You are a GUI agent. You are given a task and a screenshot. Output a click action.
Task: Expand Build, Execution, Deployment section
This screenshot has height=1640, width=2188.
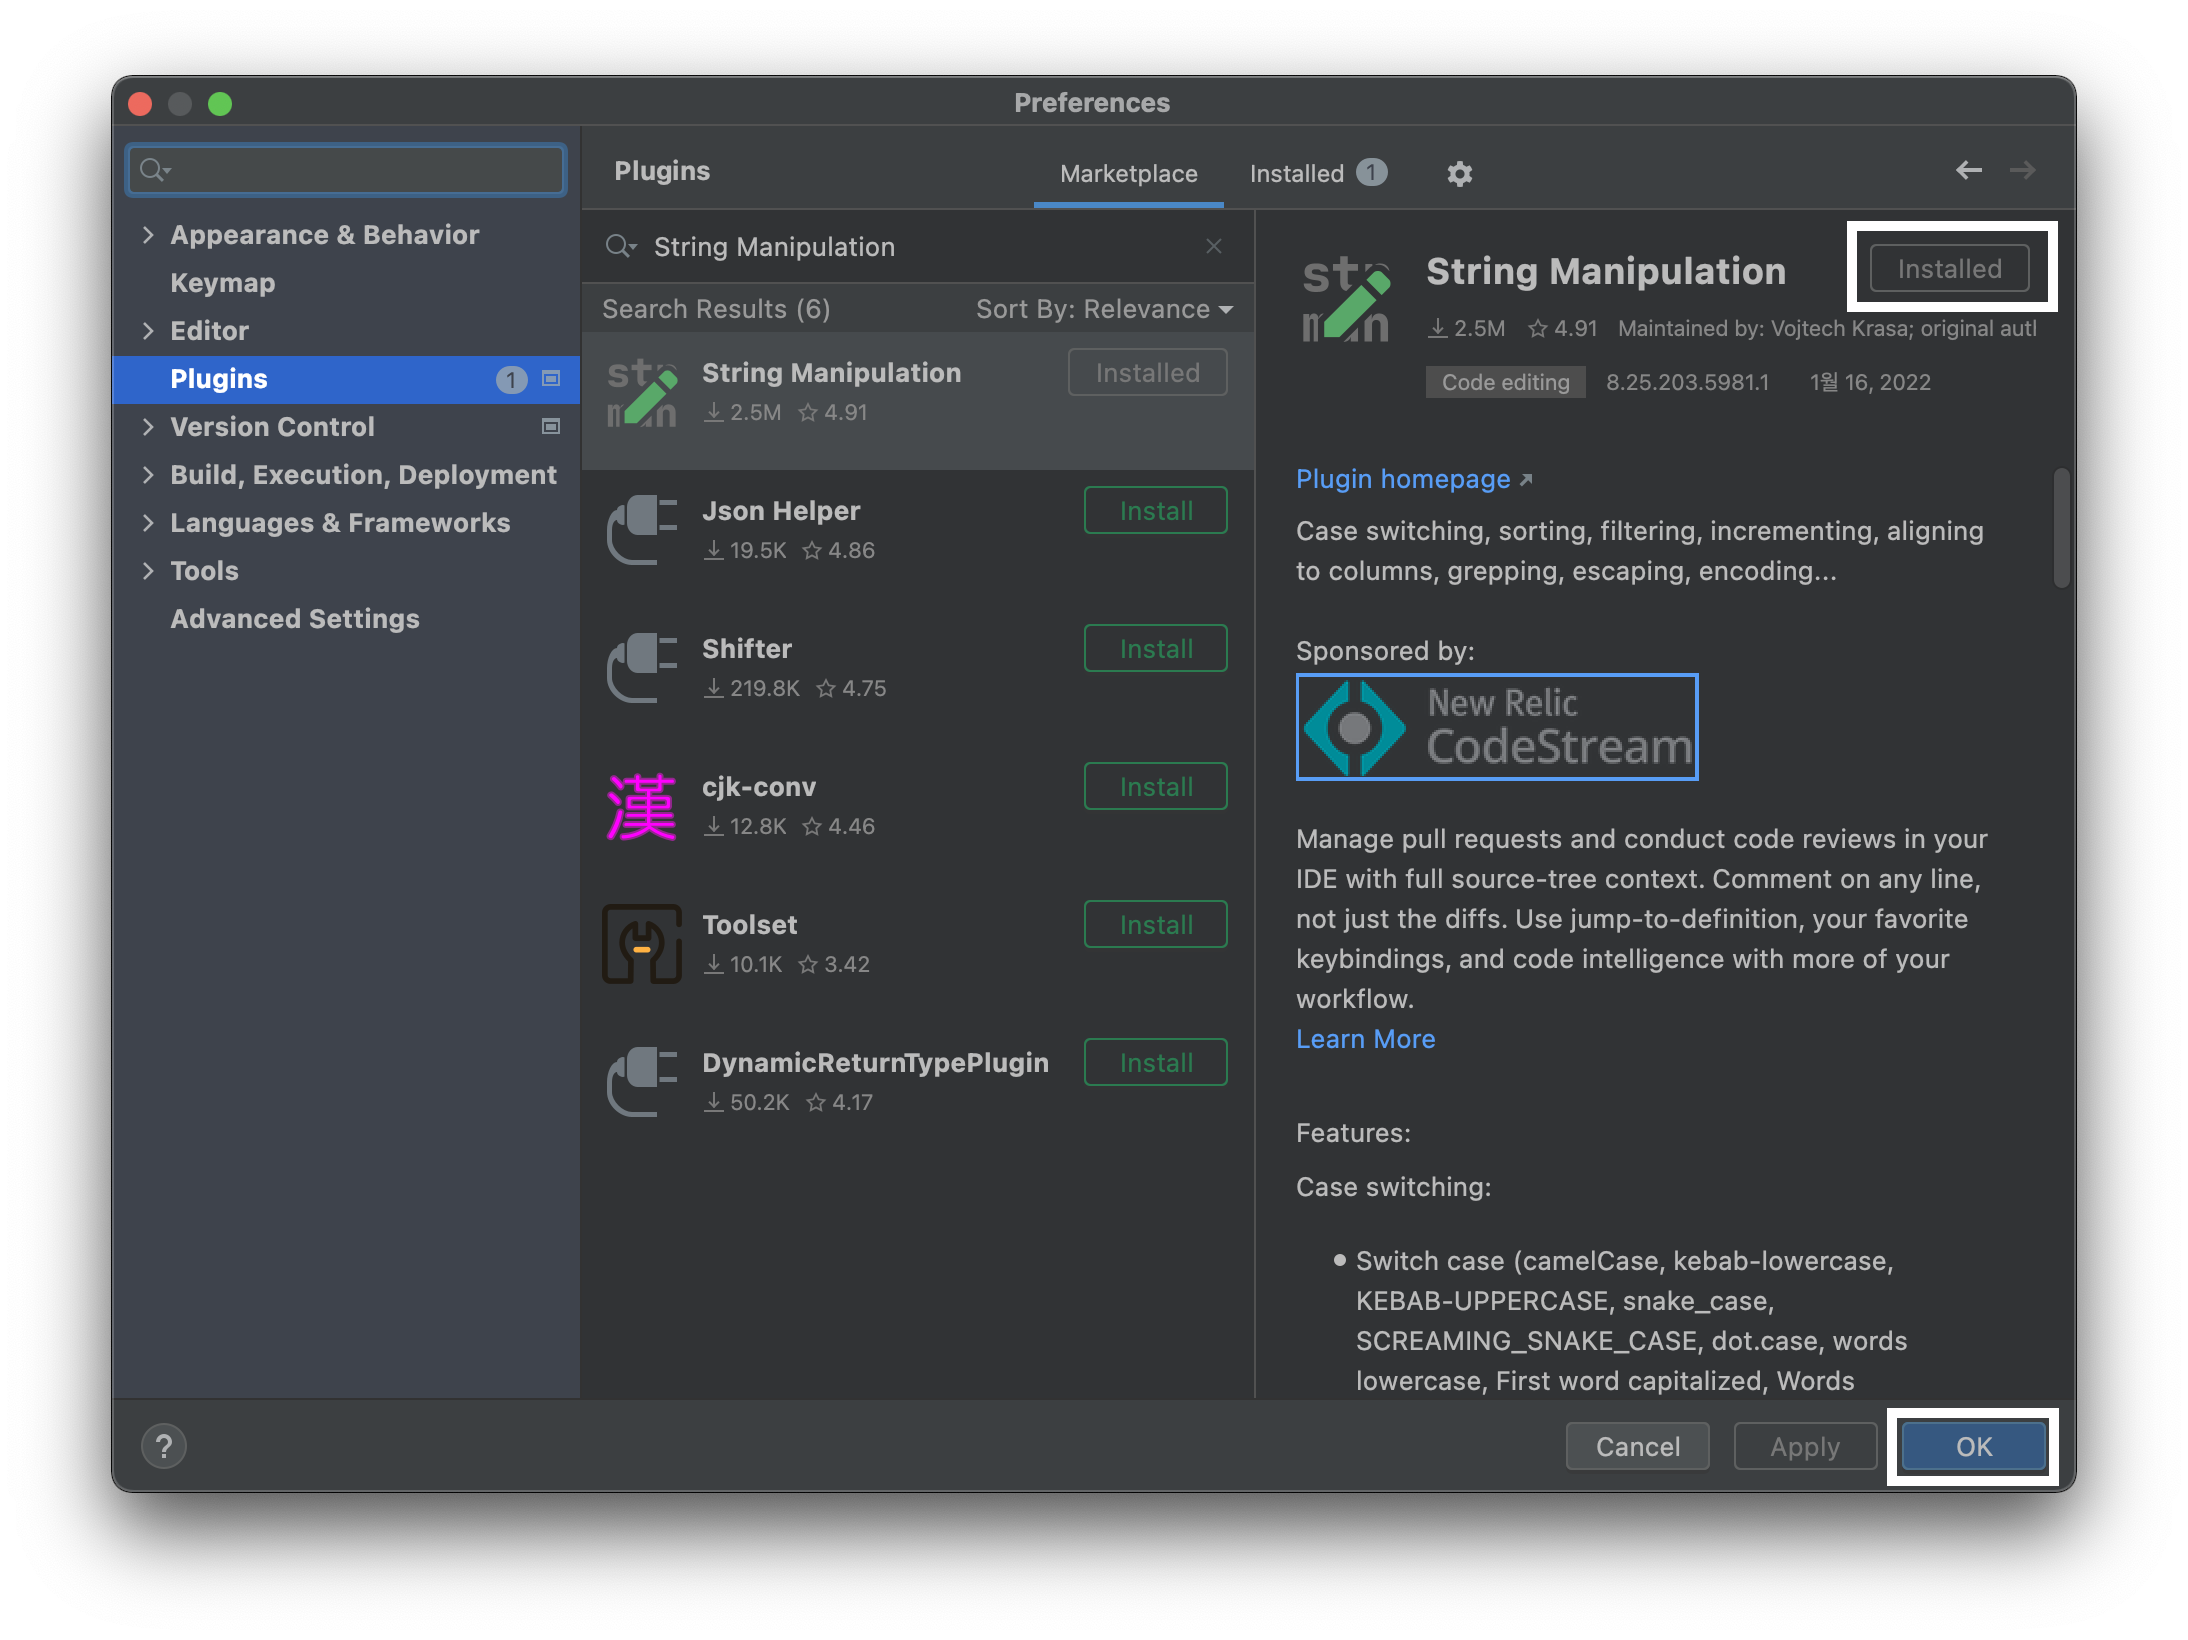tap(148, 475)
